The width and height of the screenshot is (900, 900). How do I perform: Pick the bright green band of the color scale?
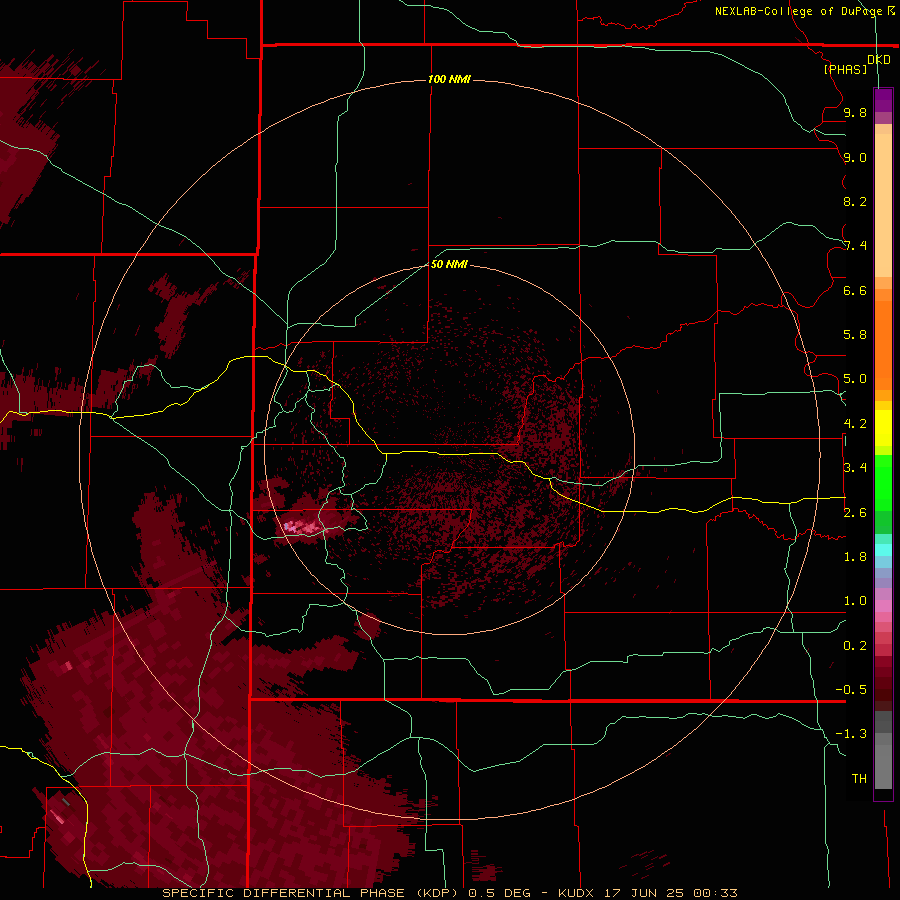coord(883,483)
